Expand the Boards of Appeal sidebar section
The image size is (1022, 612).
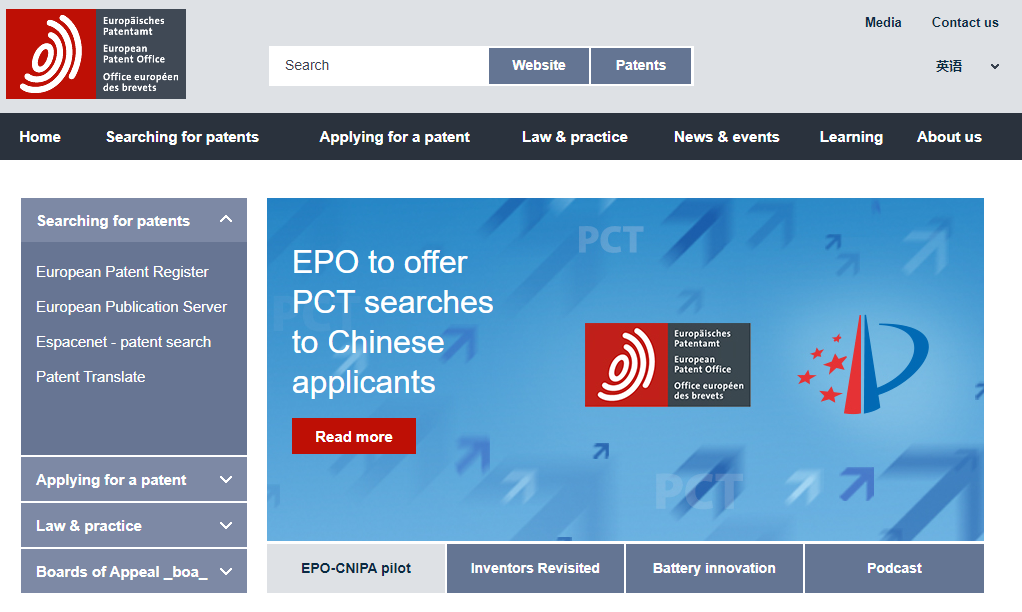coord(226,572)
